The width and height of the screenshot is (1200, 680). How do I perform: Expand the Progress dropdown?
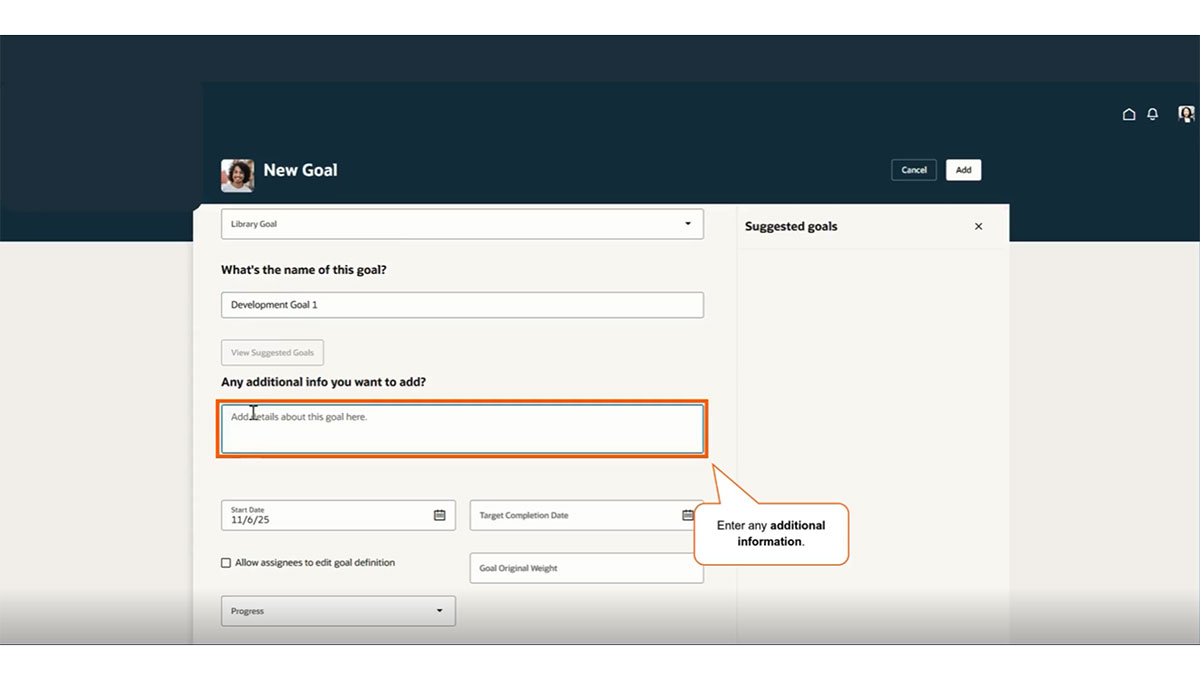click(338, 610)
